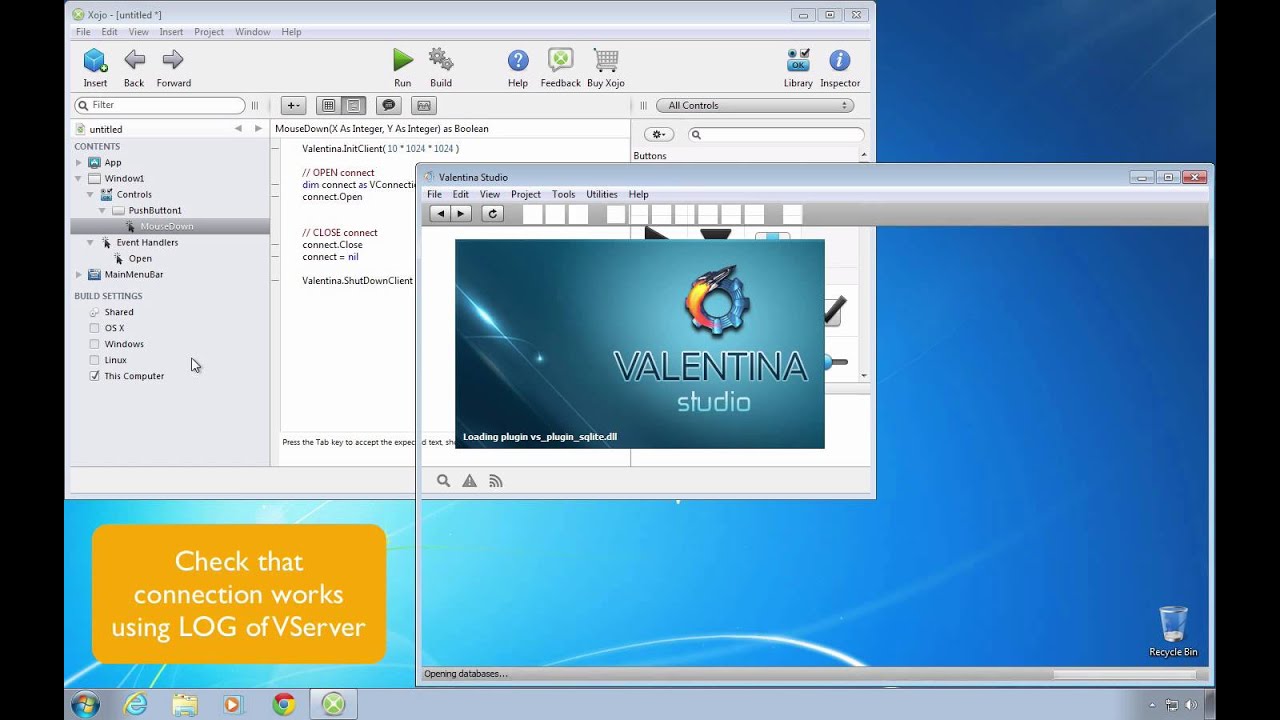1280x720 pixels.
Task: Click the warning triangle icon in bottom bar
Action: coord(470,481)
